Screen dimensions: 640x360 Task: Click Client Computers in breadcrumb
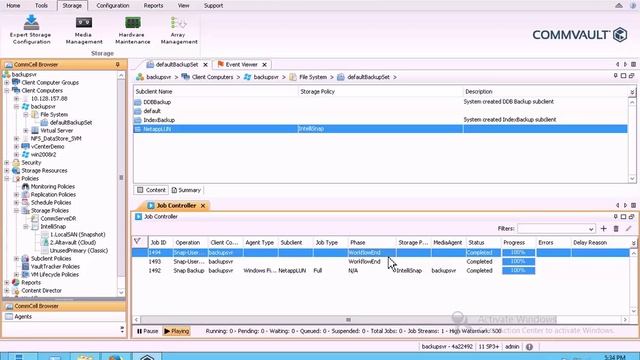click(x=212, y=77)
